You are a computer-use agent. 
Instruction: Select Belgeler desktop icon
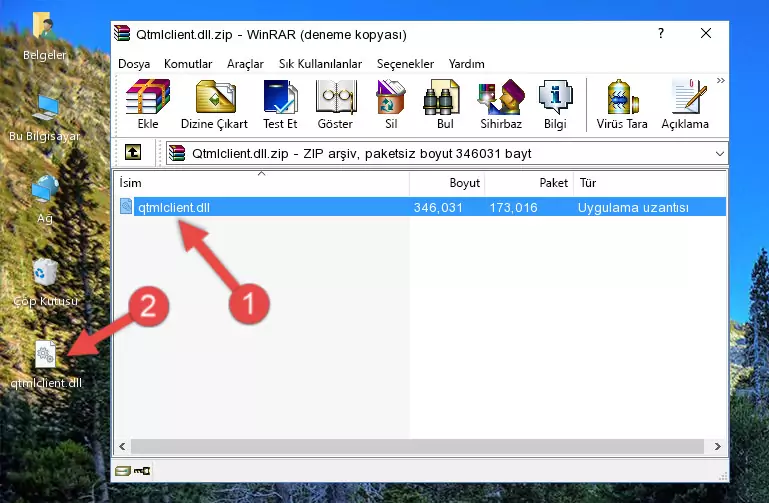45,36
